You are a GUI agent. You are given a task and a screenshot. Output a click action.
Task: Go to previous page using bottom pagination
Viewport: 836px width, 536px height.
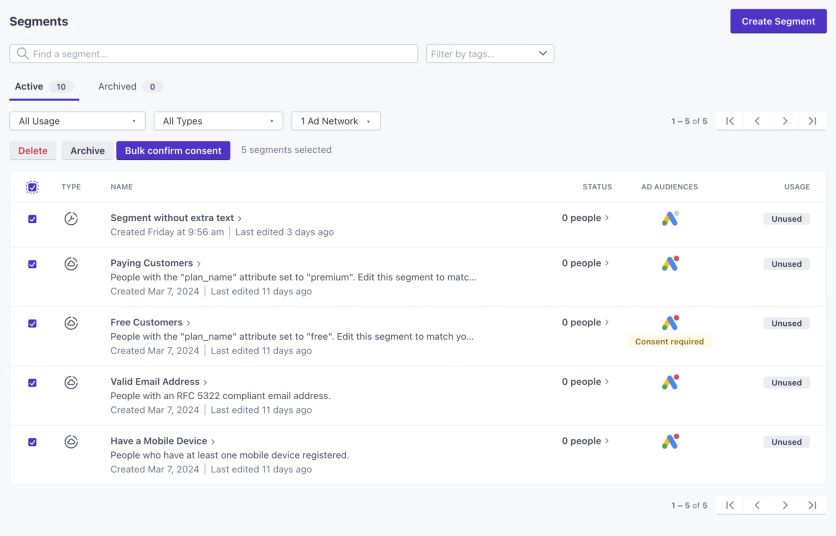click(757, 505)
